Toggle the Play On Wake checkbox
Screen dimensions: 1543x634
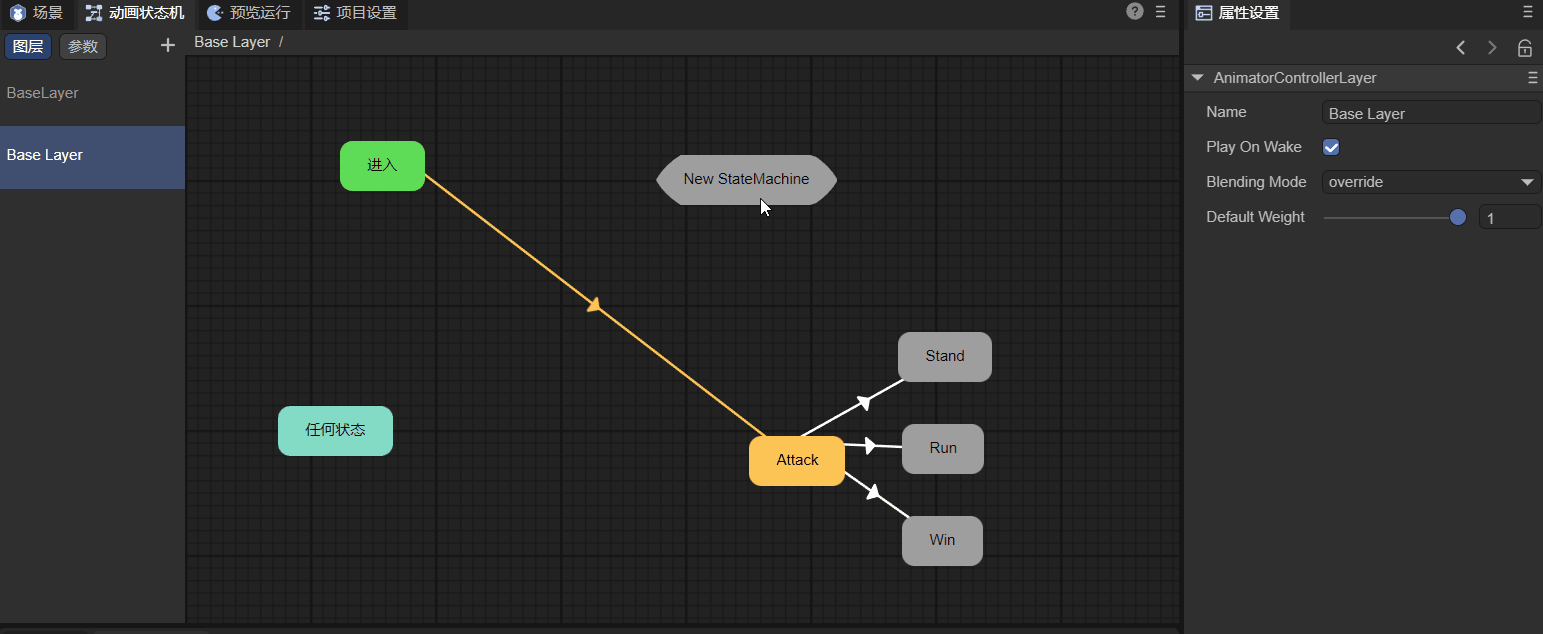coord(1331,147)
